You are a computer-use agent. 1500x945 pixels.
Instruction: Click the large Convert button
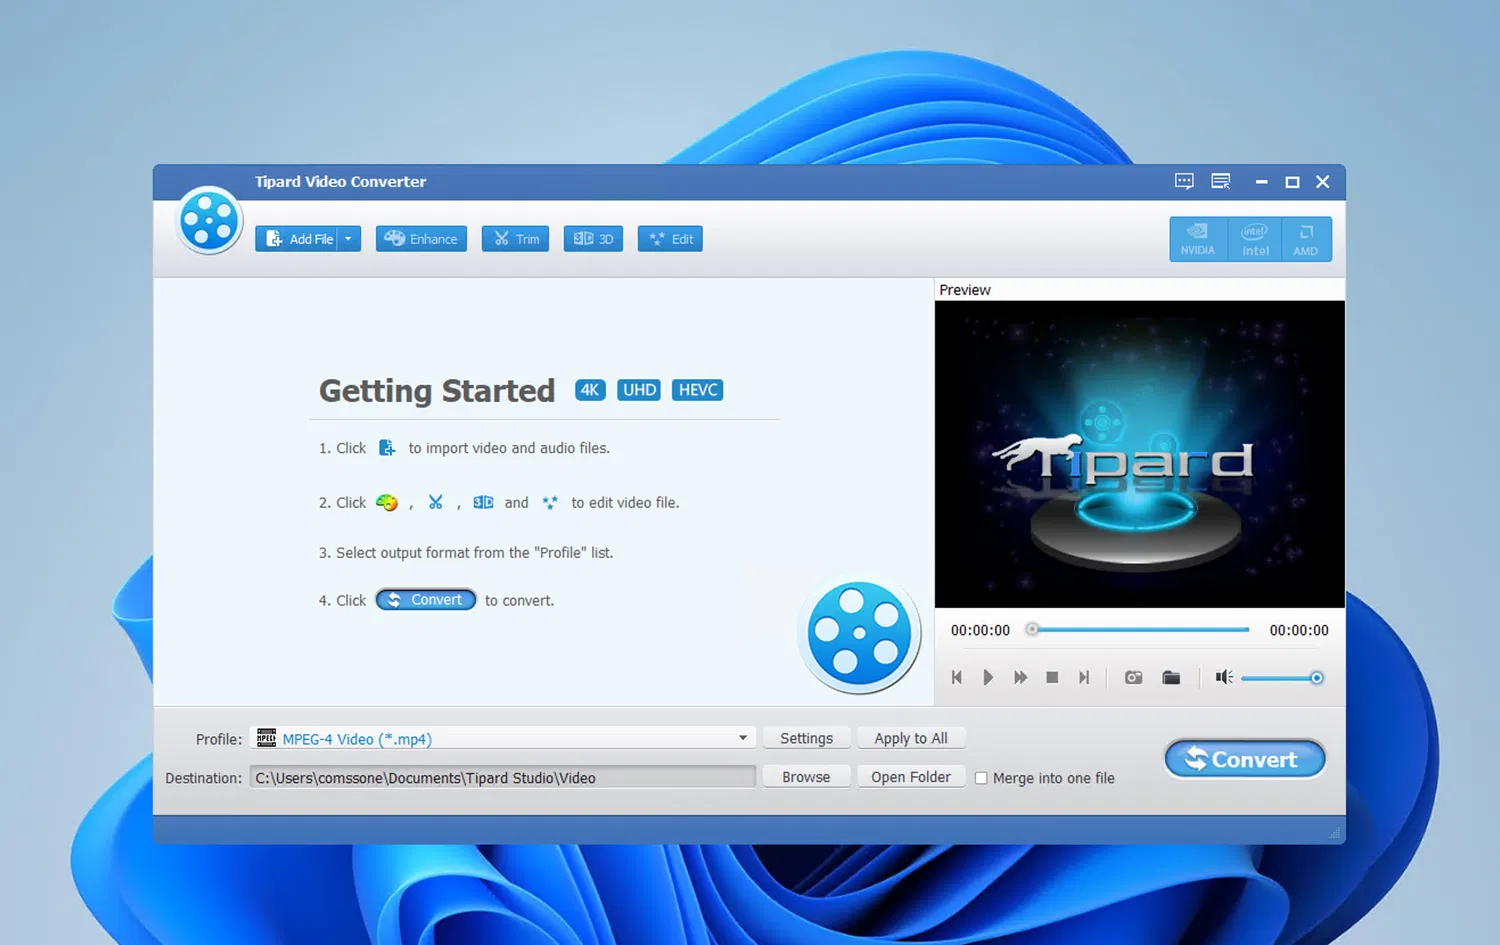(1245, 759)
